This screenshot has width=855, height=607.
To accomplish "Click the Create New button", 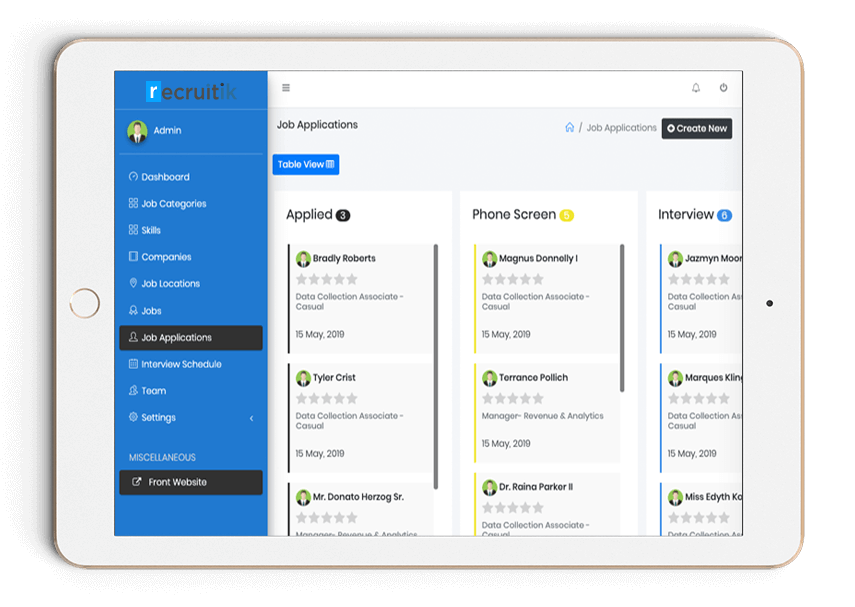I will click(x=697, y=129).
